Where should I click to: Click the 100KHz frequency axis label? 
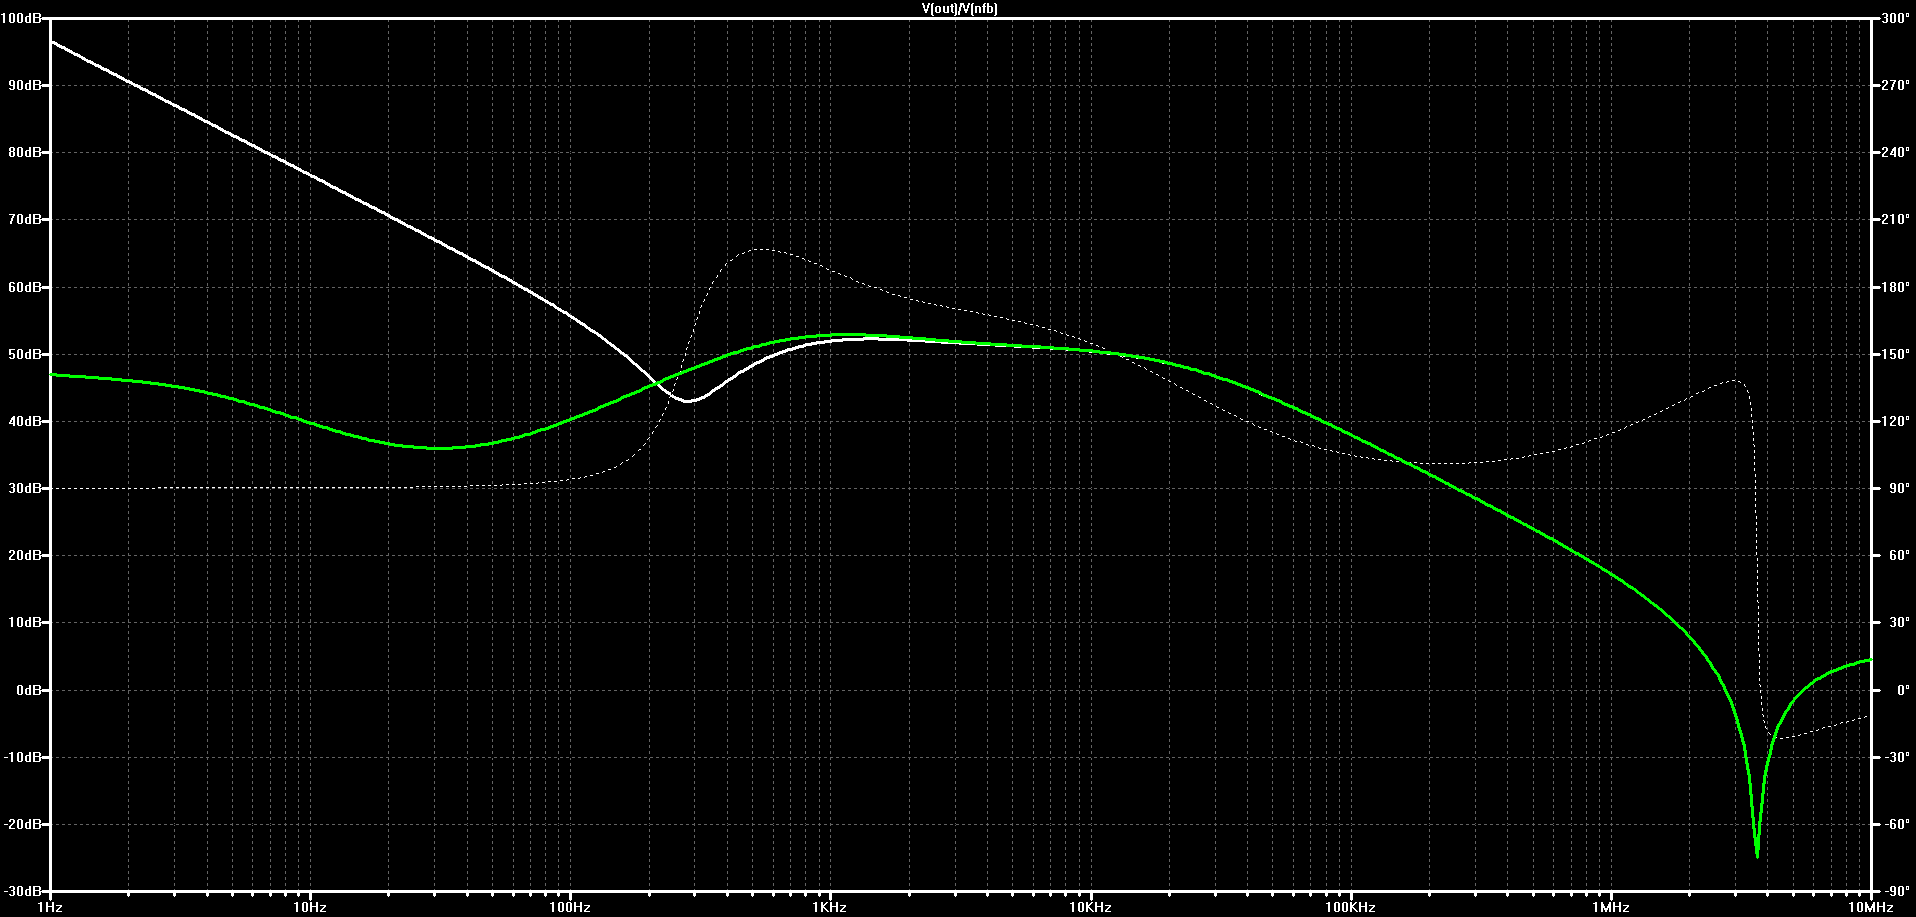coord(1350,907)
